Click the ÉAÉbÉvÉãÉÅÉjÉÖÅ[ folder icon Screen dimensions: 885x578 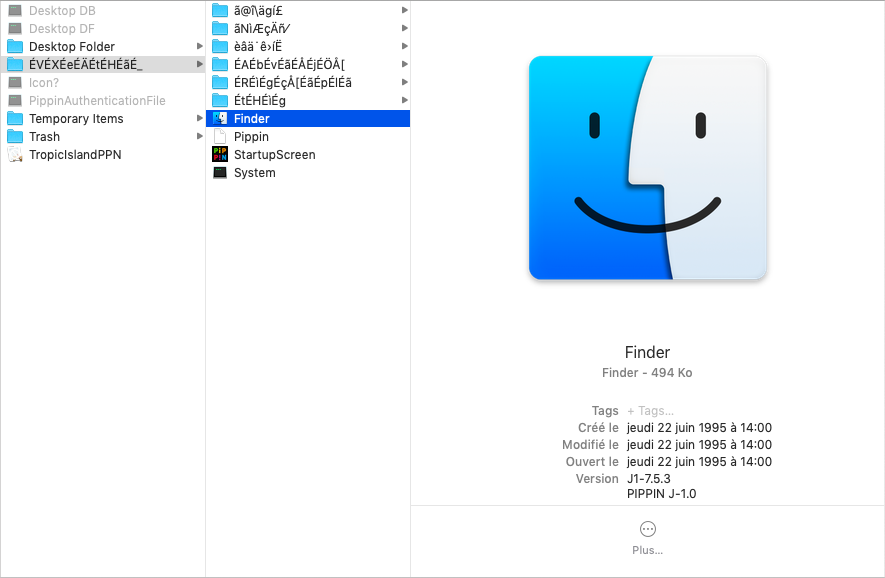[220, 64]
